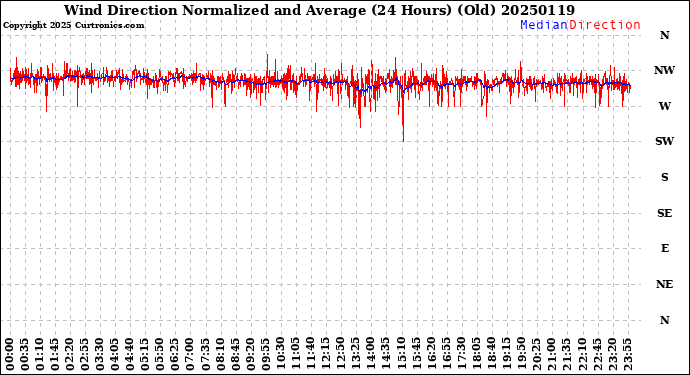Click the 05:50 time label

(160, 354)
